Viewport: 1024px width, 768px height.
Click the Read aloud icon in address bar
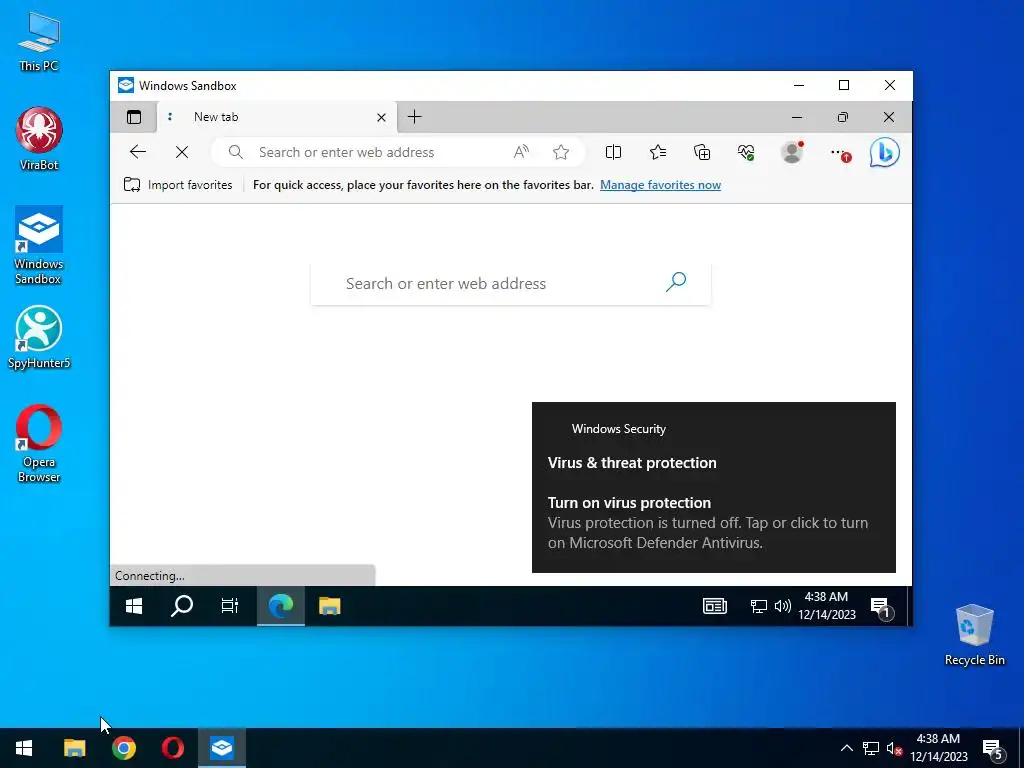(521, 152)
